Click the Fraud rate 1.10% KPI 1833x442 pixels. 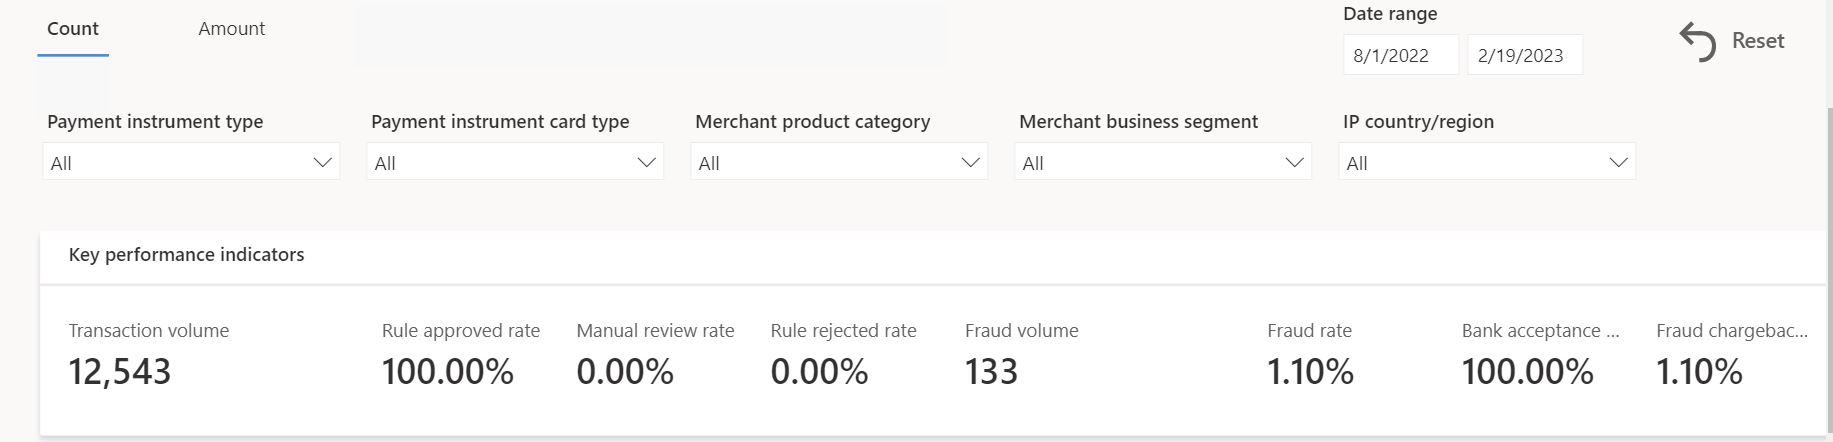point(1310,354)
